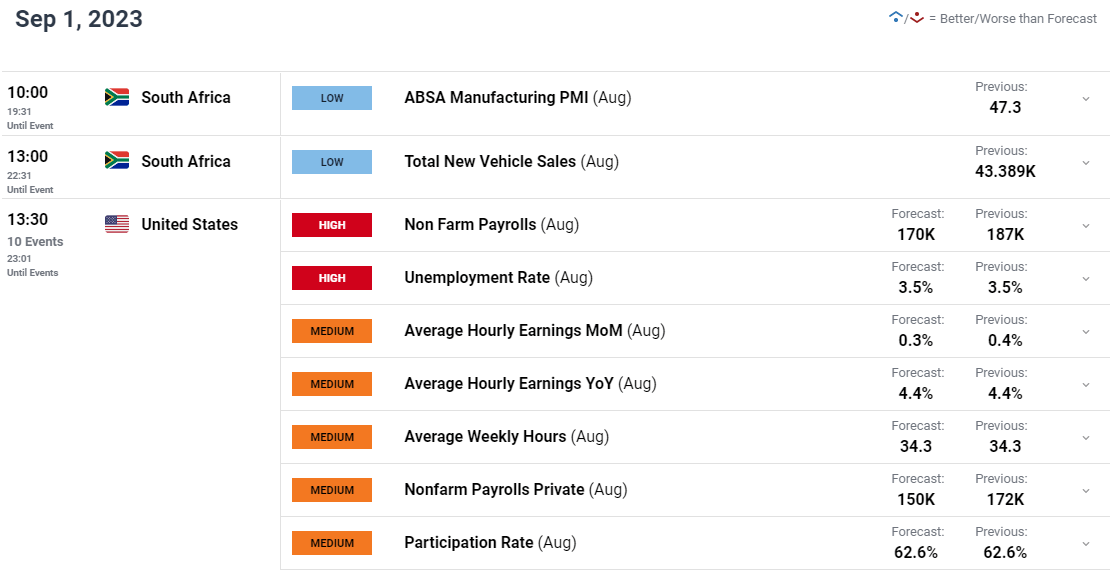Click the South Africa flag beside ABSA Manufacturing PMI
Screen dimensions: 1111x570
[x=117, y=97]
